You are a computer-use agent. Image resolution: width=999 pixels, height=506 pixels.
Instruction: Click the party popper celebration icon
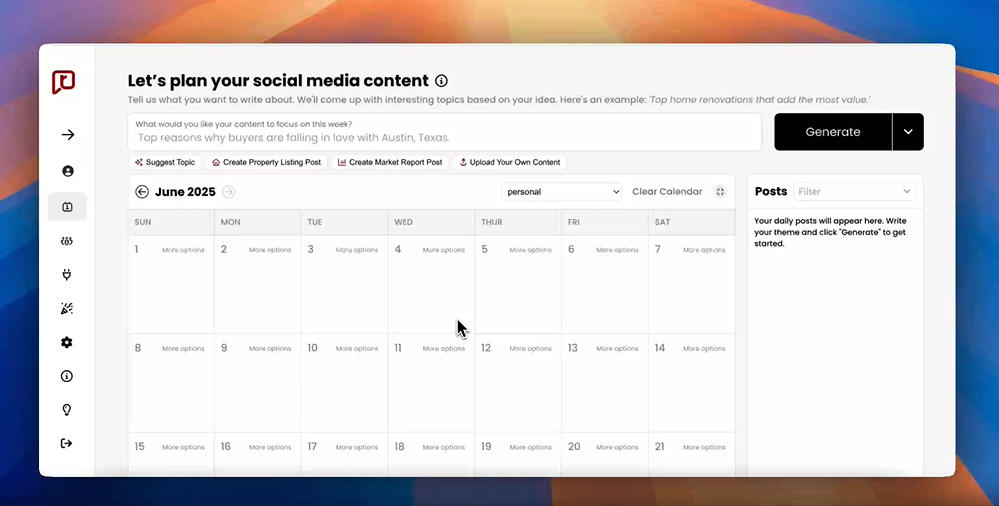(67, 308)
